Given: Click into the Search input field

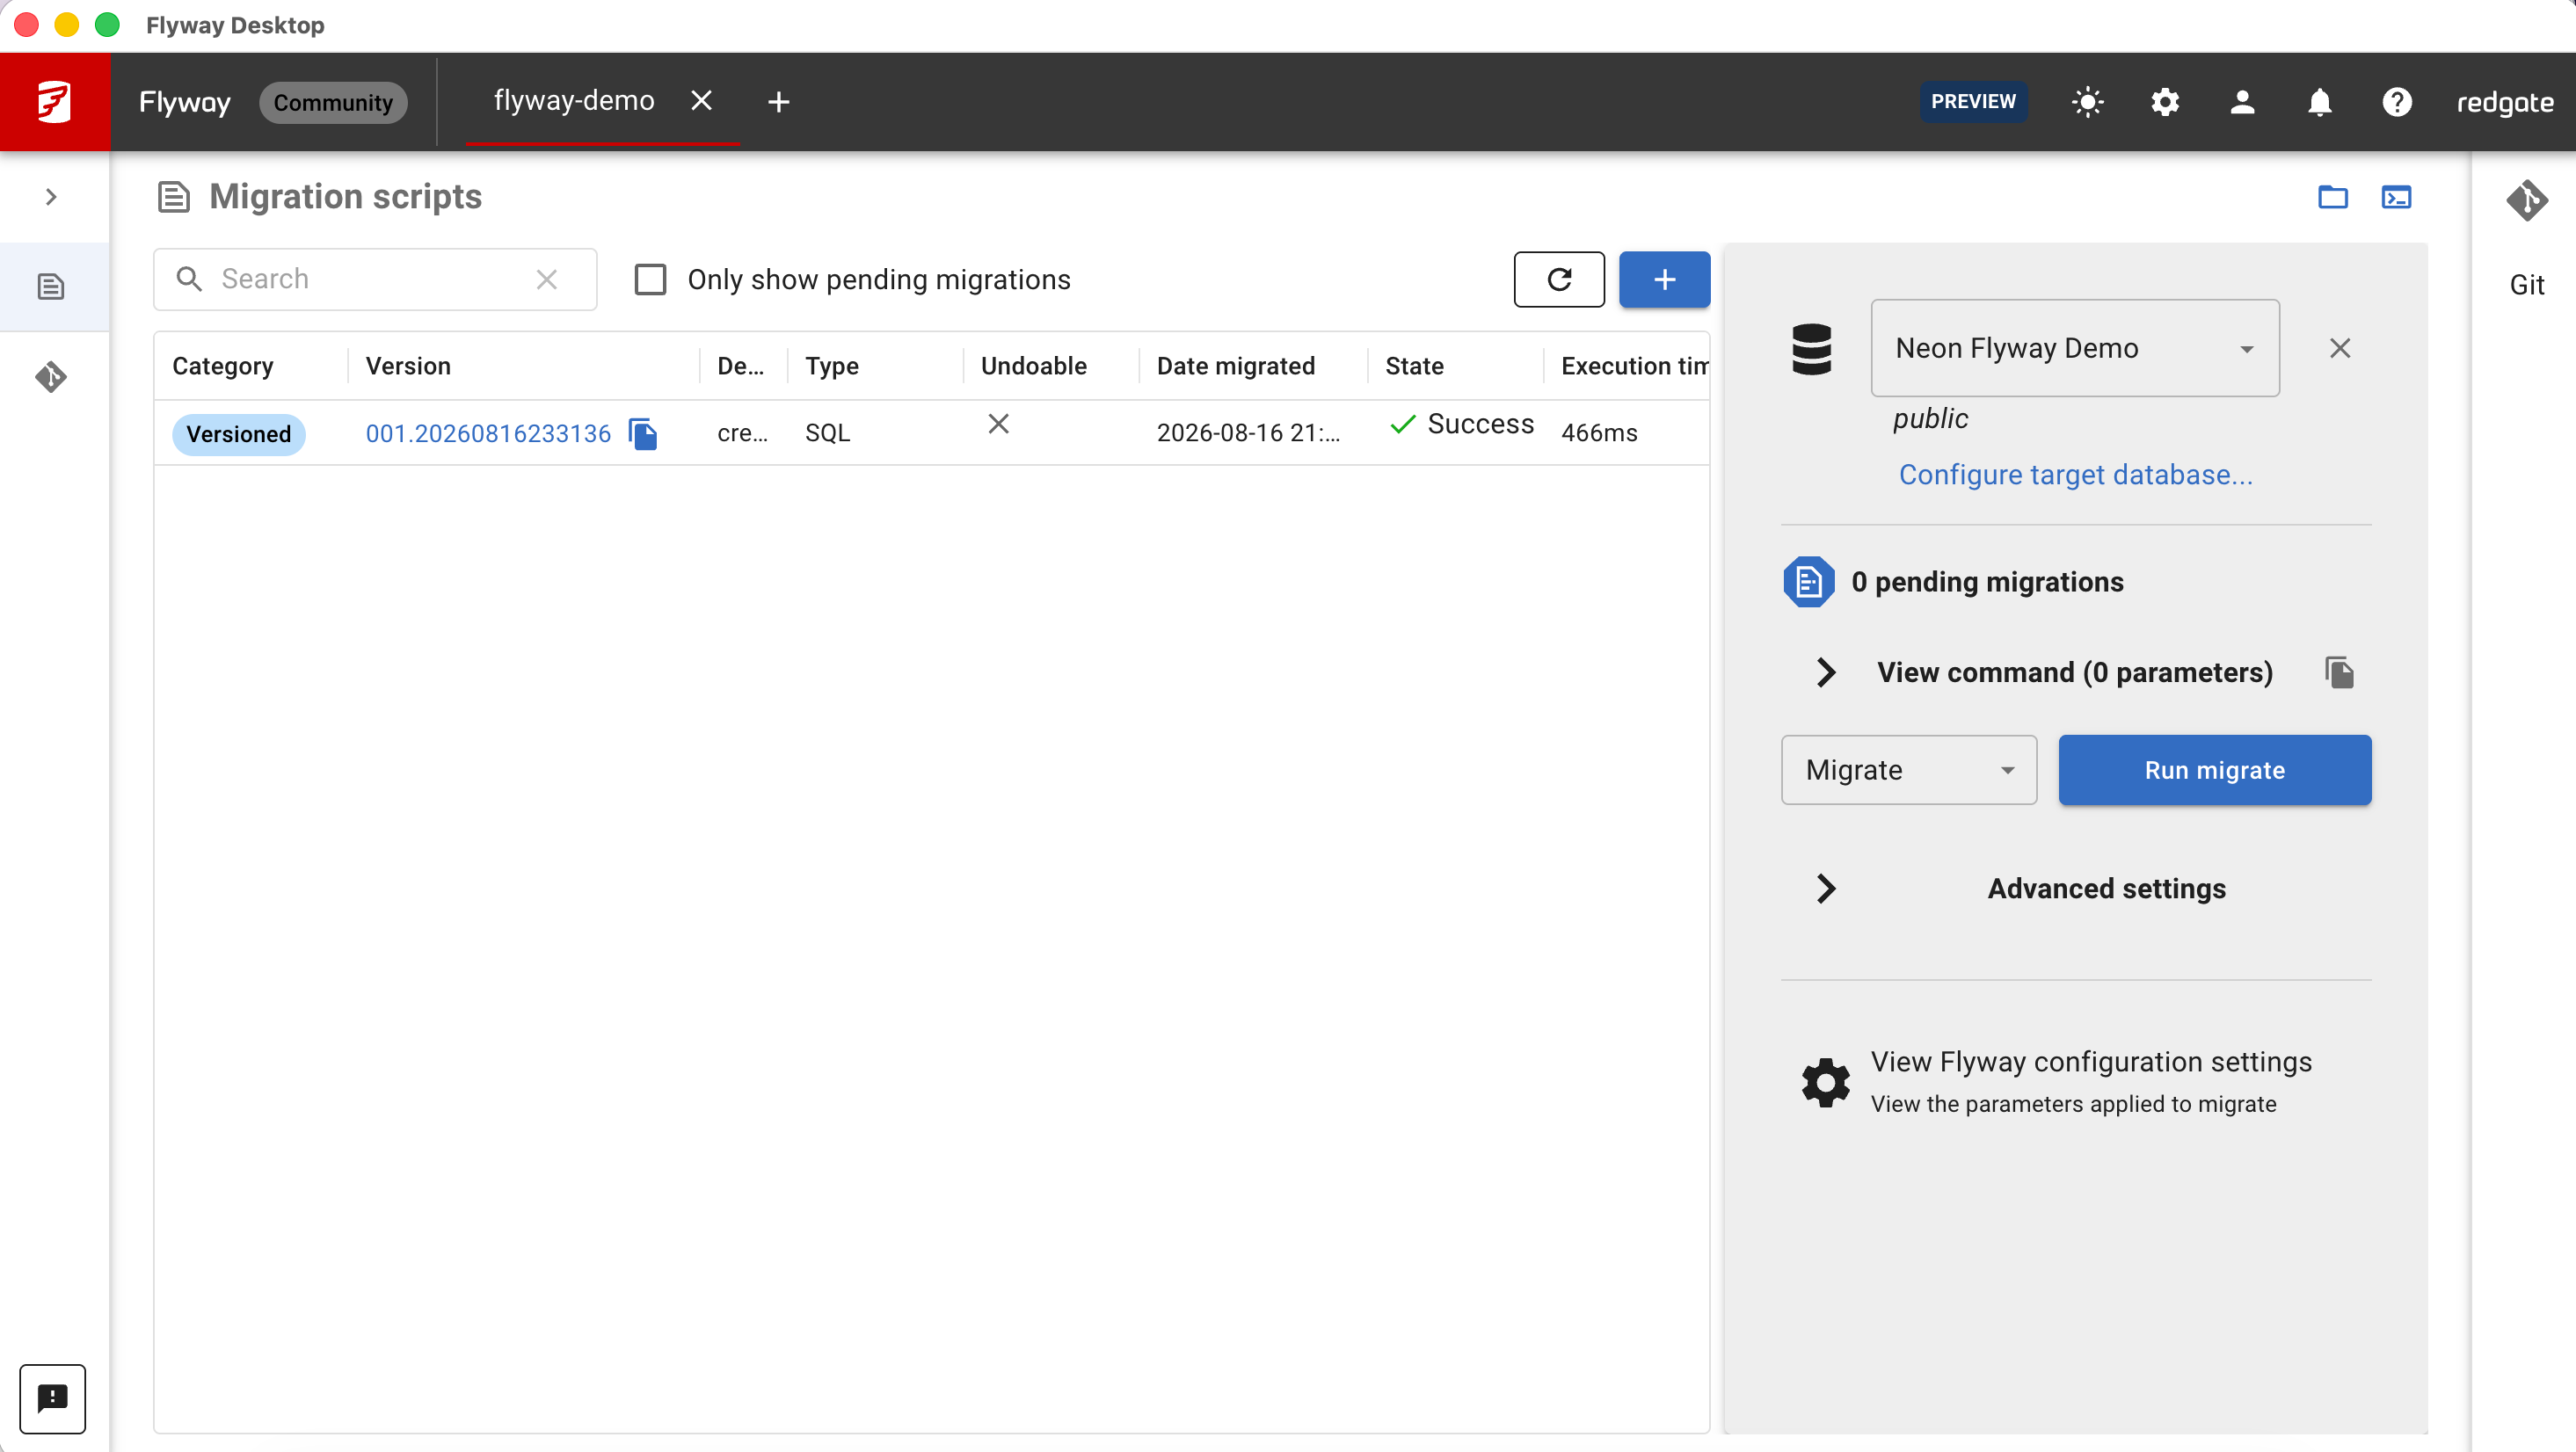Looking at the screenshot, I should [x=375, y=279].
